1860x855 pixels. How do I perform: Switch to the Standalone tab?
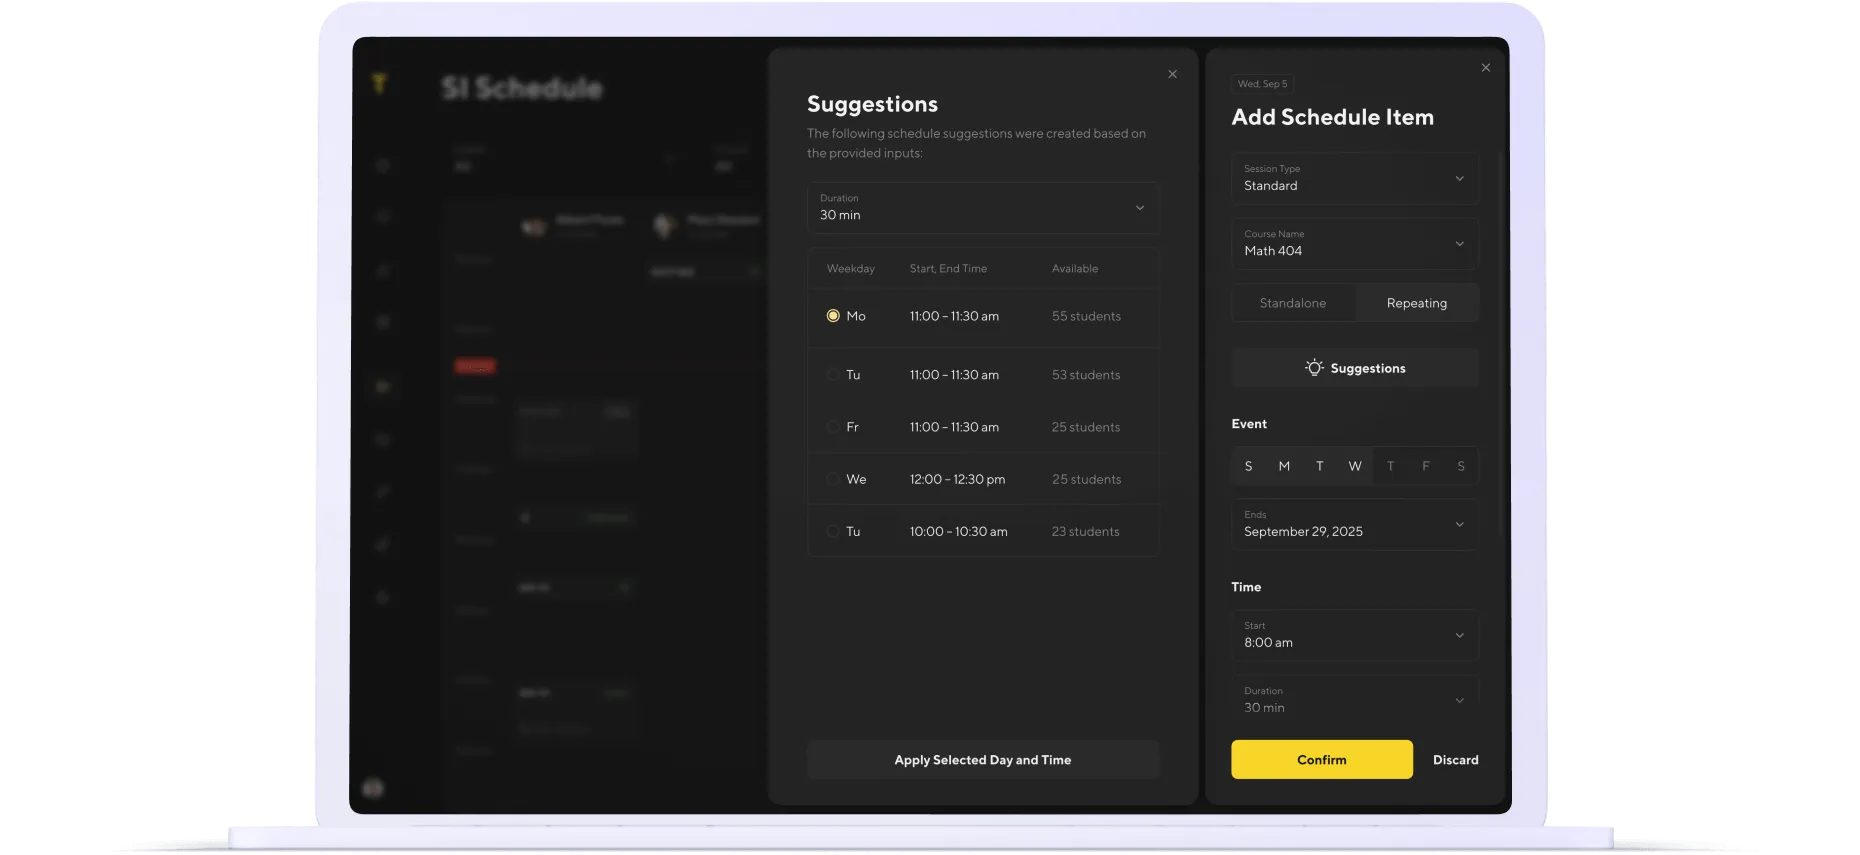tap(1293, 303)
